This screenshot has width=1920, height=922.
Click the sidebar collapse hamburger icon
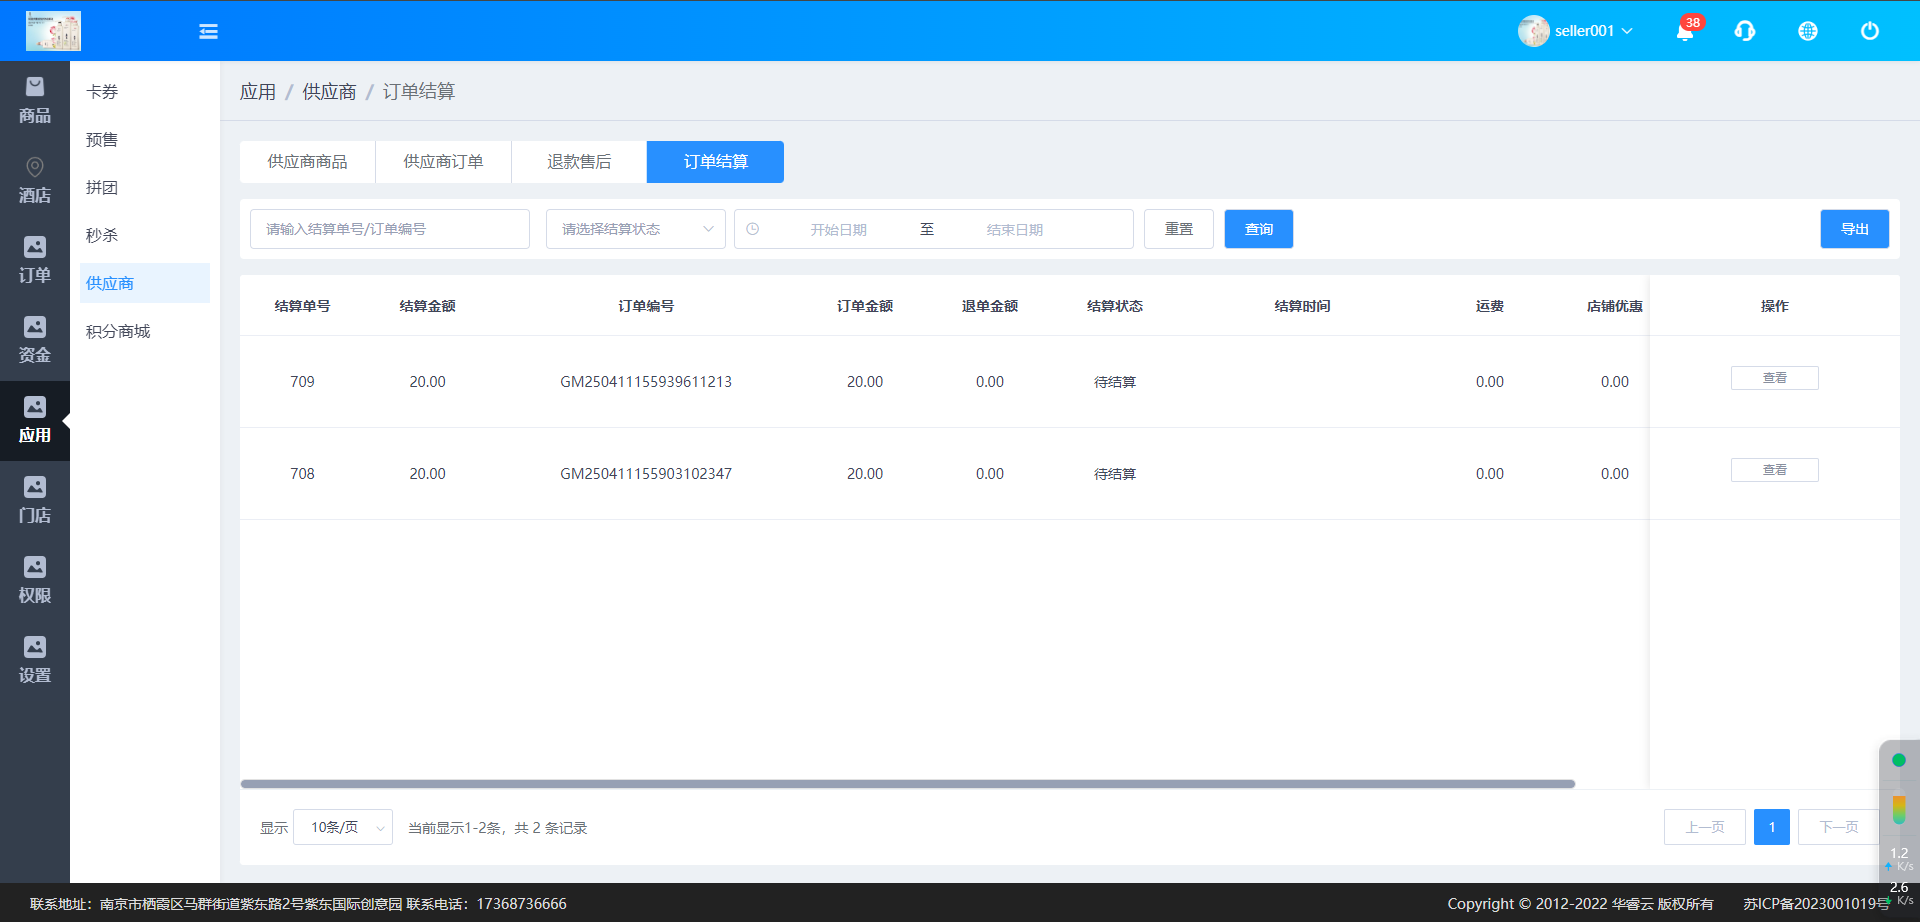point(208,32)
